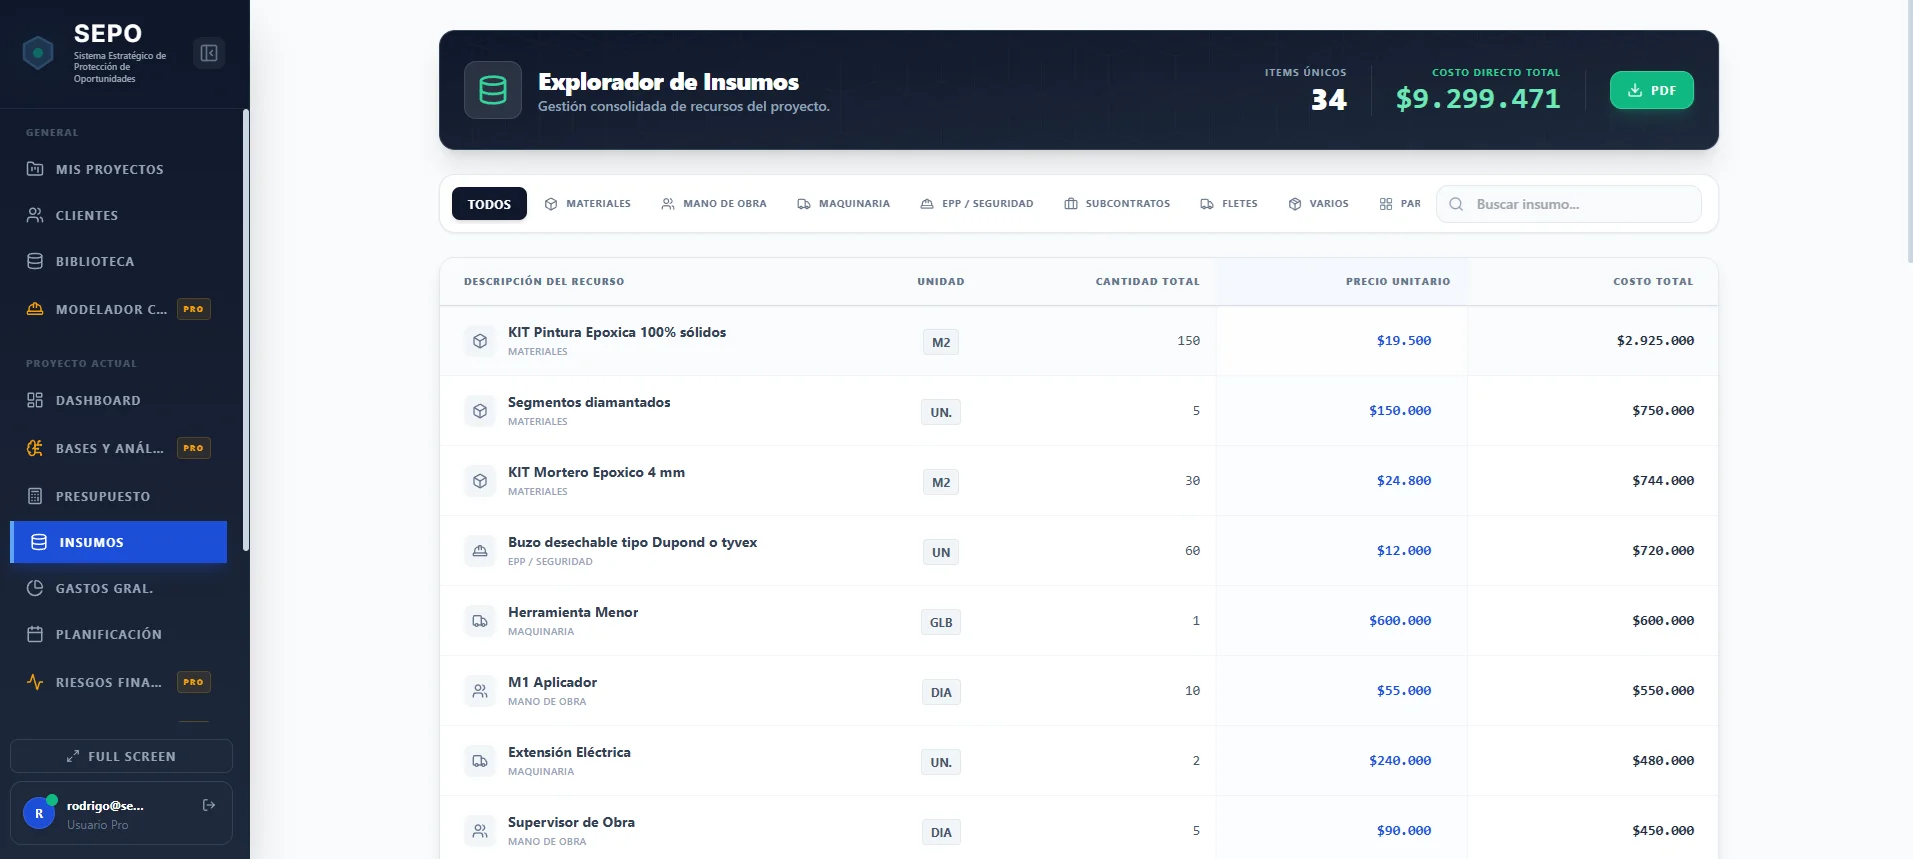Edit unit price $19.500 for KIT Pintura
This screenshot has width=1913, height=859.
1403,341
